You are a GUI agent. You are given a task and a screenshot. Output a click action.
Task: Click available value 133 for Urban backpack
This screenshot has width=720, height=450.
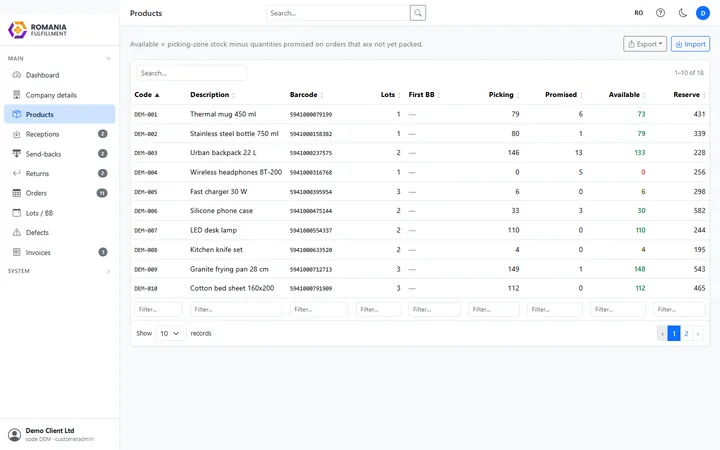[640, 152]
